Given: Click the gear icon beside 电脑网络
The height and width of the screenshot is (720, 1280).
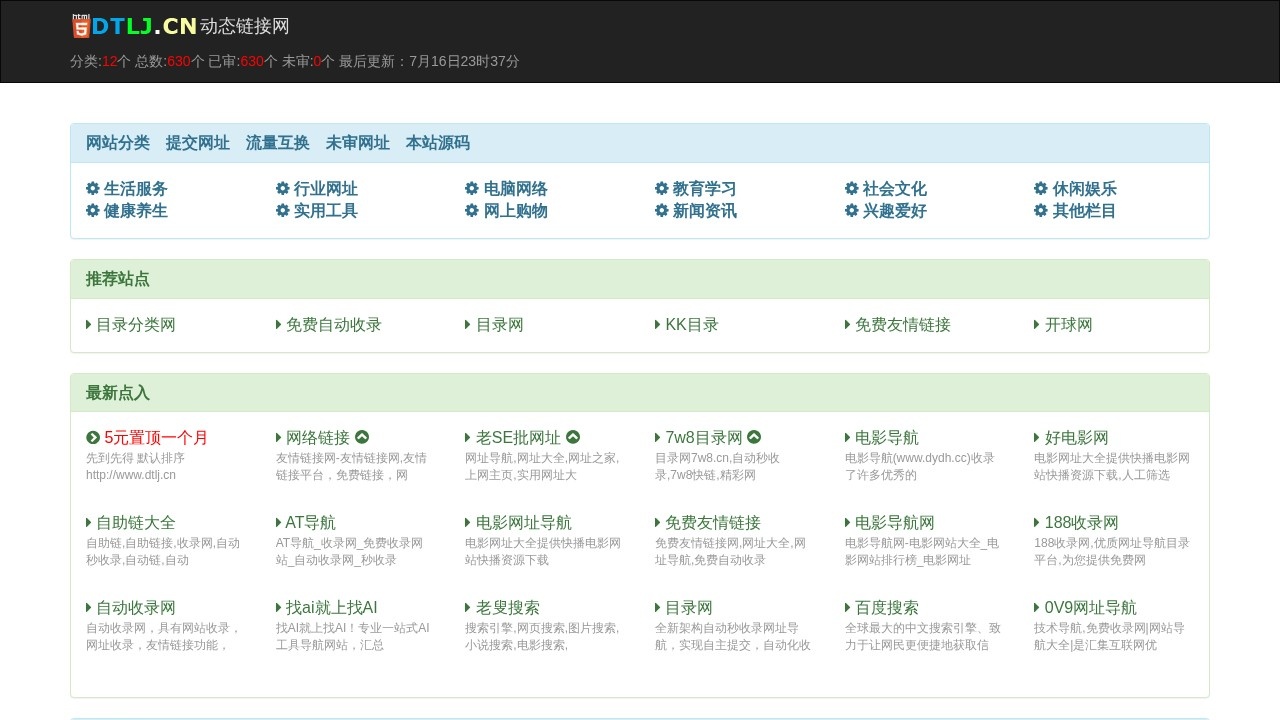Looking at the screenshot, I should pyautogui.click(x=472, y=188).
